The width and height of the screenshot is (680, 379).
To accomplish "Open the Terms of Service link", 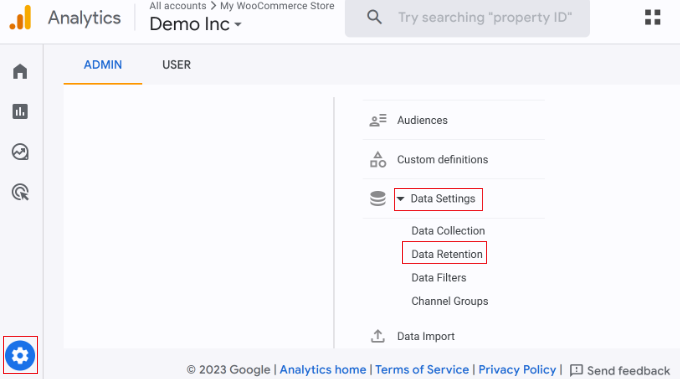I will pyautogui.click(x=422, y=369).
